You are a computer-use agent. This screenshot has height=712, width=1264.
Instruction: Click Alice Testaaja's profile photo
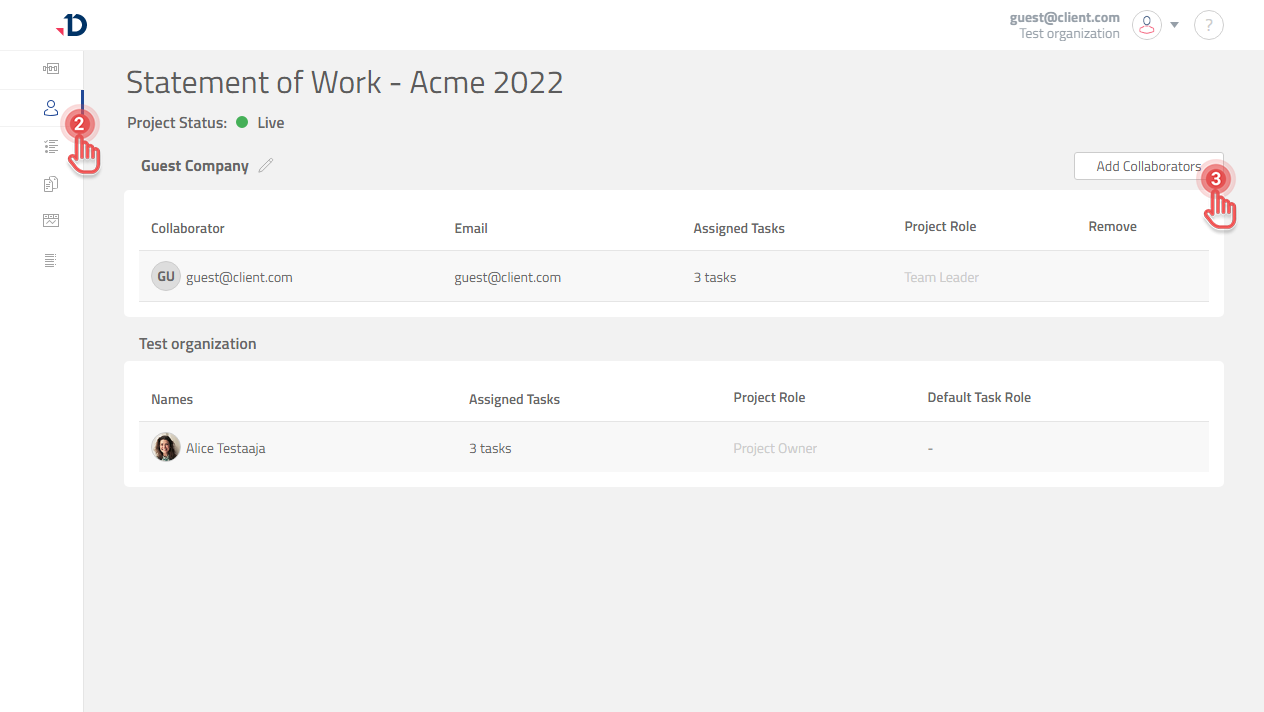pyautogui.click(x=165, y=447)
